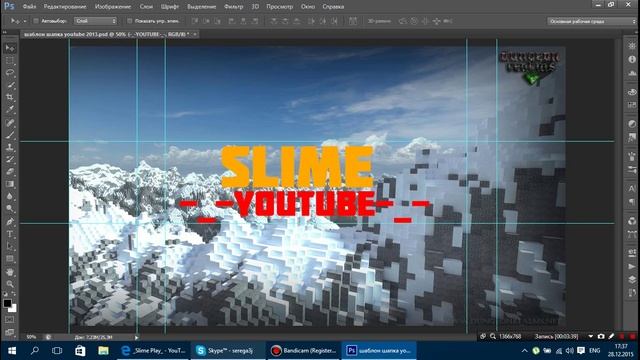Select the History Brush tool
The height and width of the screenshot is (360, 640).
pyautogui.click(x=10, y=160)
